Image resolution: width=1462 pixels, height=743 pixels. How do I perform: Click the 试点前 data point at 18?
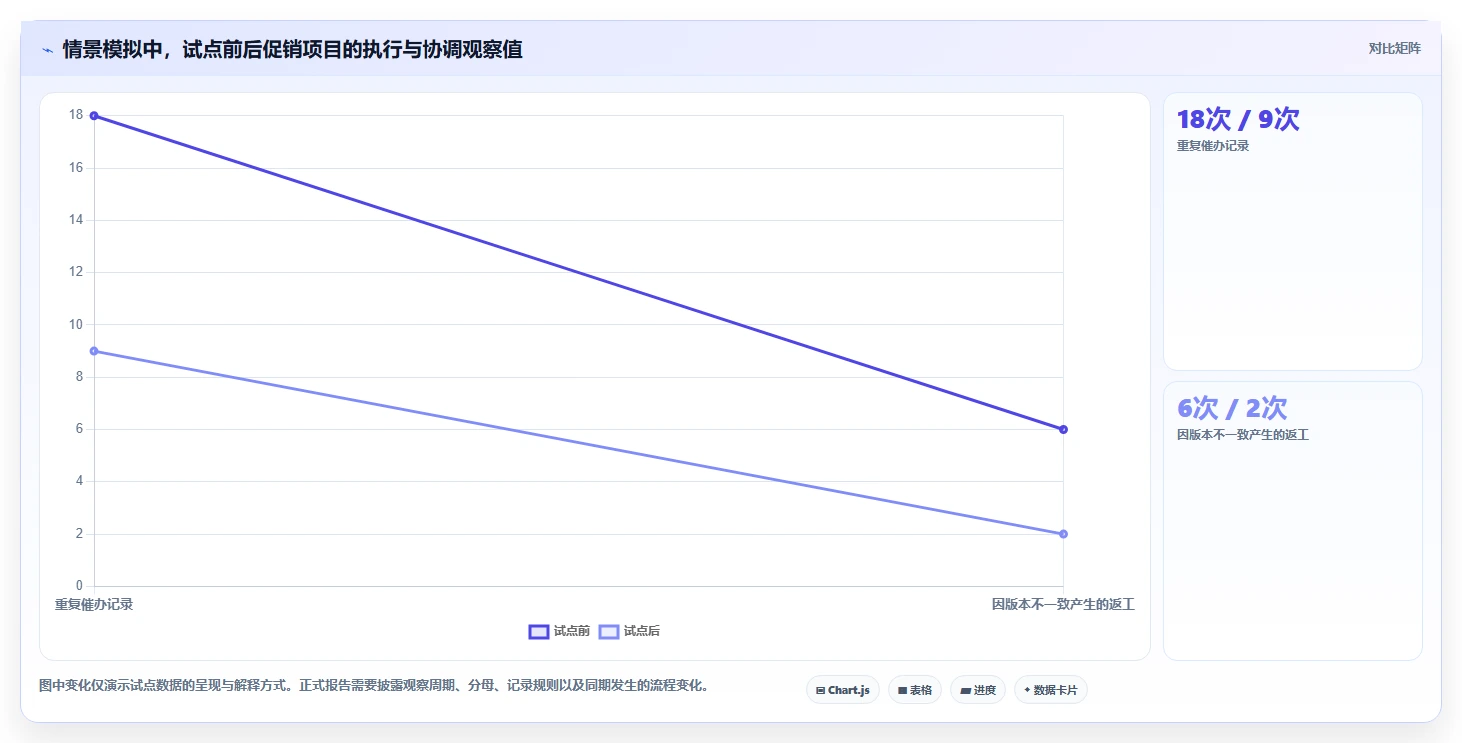click(x=94, y=116)
